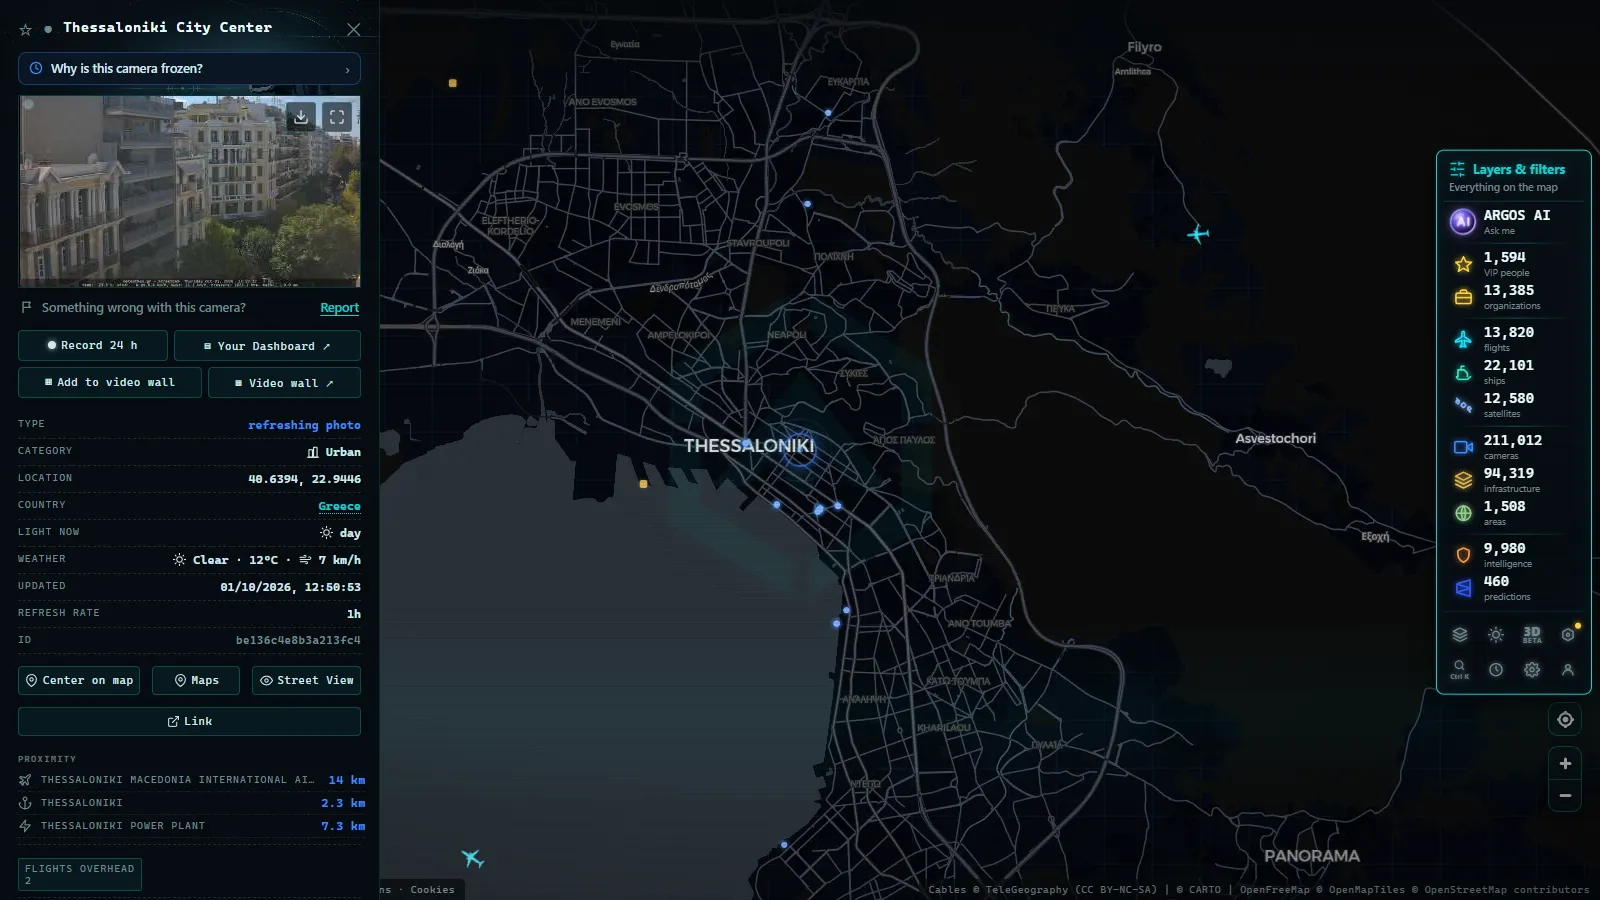This screenshot has height=900, width=1600.
Task: Open settings gear in layers panel
Action: [1532, 670]
